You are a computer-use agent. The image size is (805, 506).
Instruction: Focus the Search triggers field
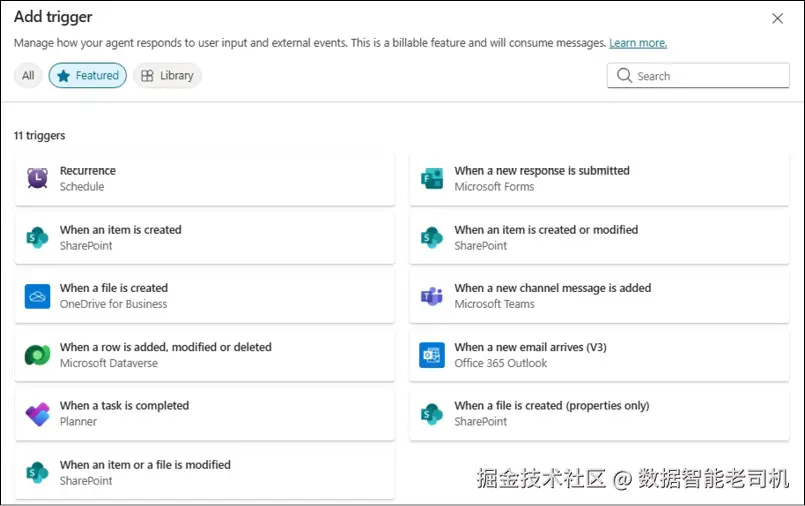pos(698,75)
